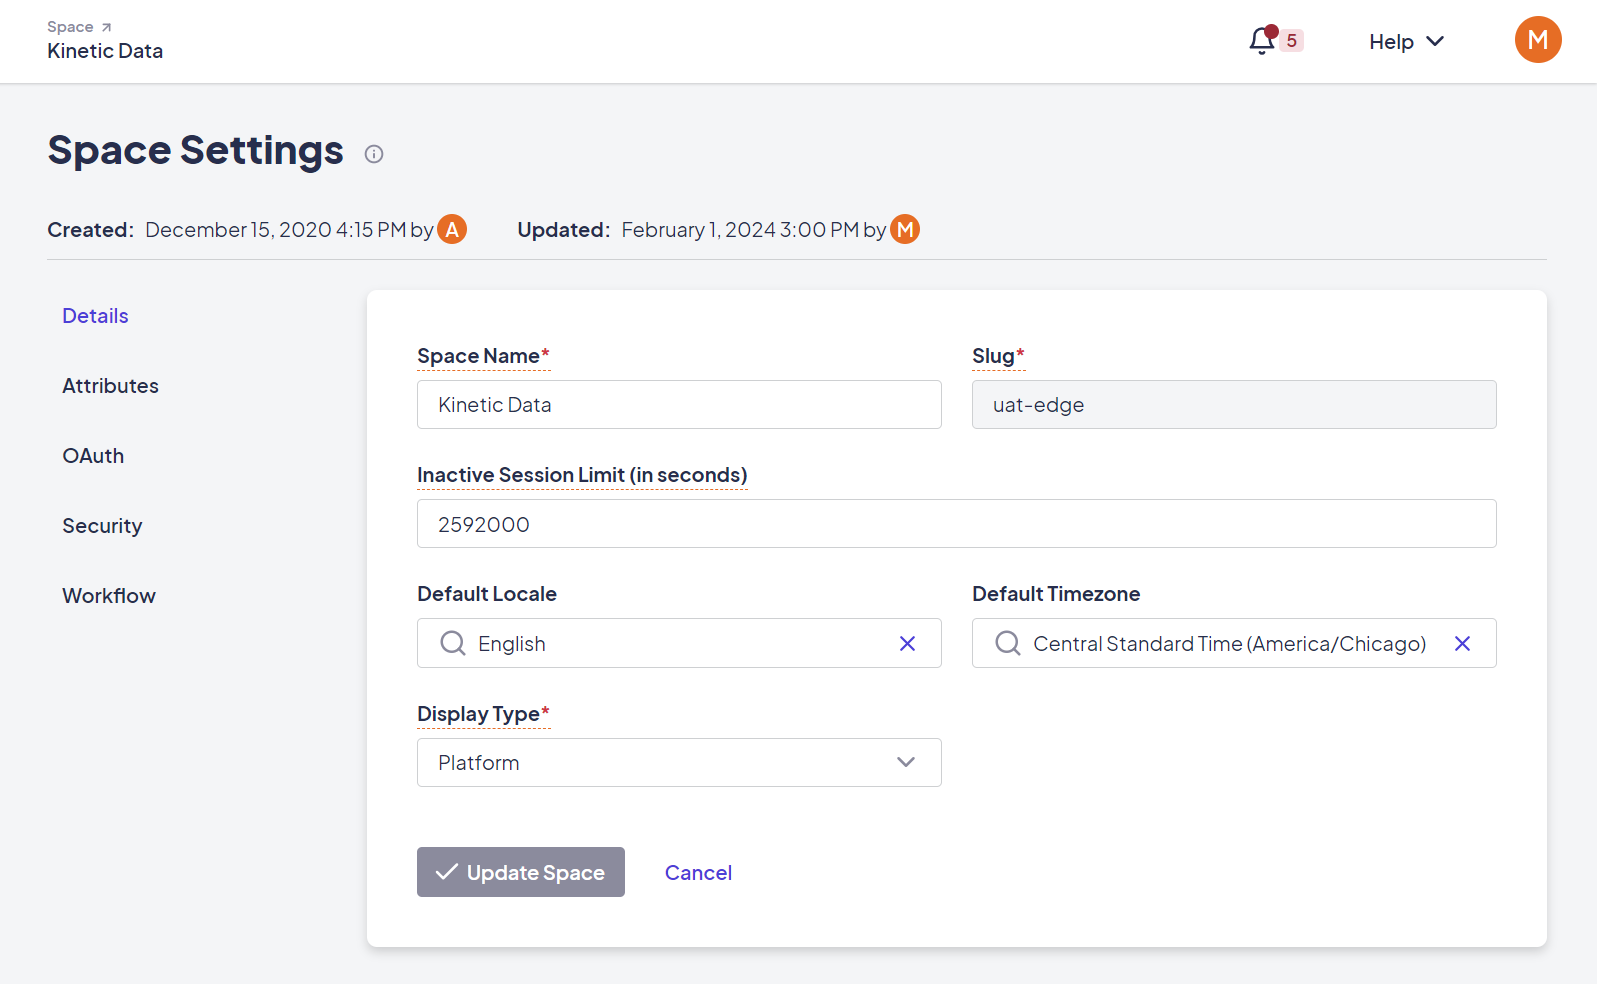Click the Slug label

tap(998, 356)
